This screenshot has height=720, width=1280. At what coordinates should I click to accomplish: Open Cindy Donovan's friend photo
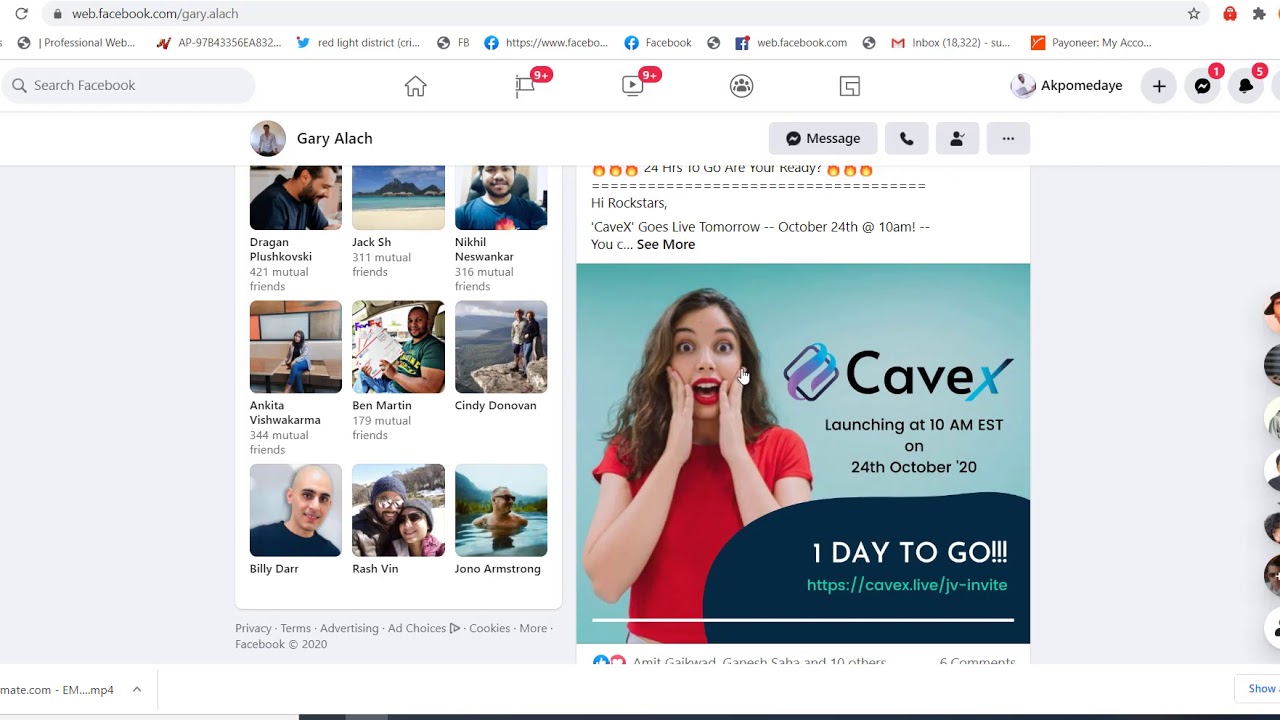pyautogui.click(x=501, y=347)
